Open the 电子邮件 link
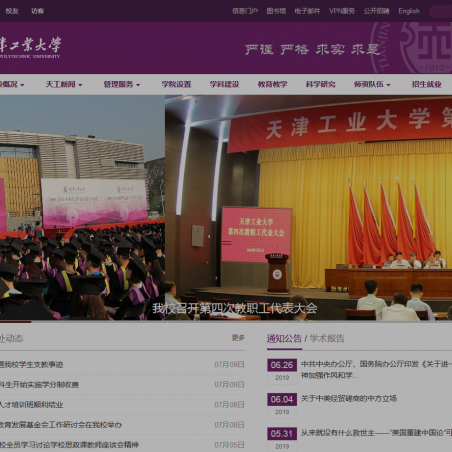452x452 pixels. (x=307, y=11)
